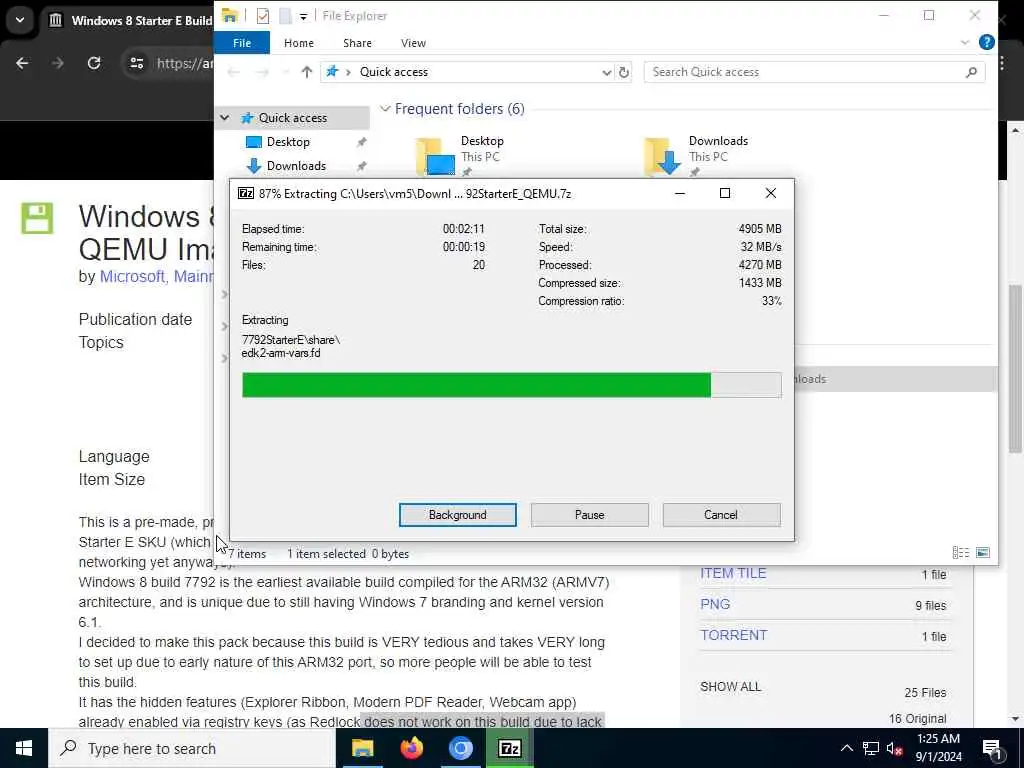Screen dimensions: 1024x768
Task: Click browser back arrow
Action: coord(22,63)
